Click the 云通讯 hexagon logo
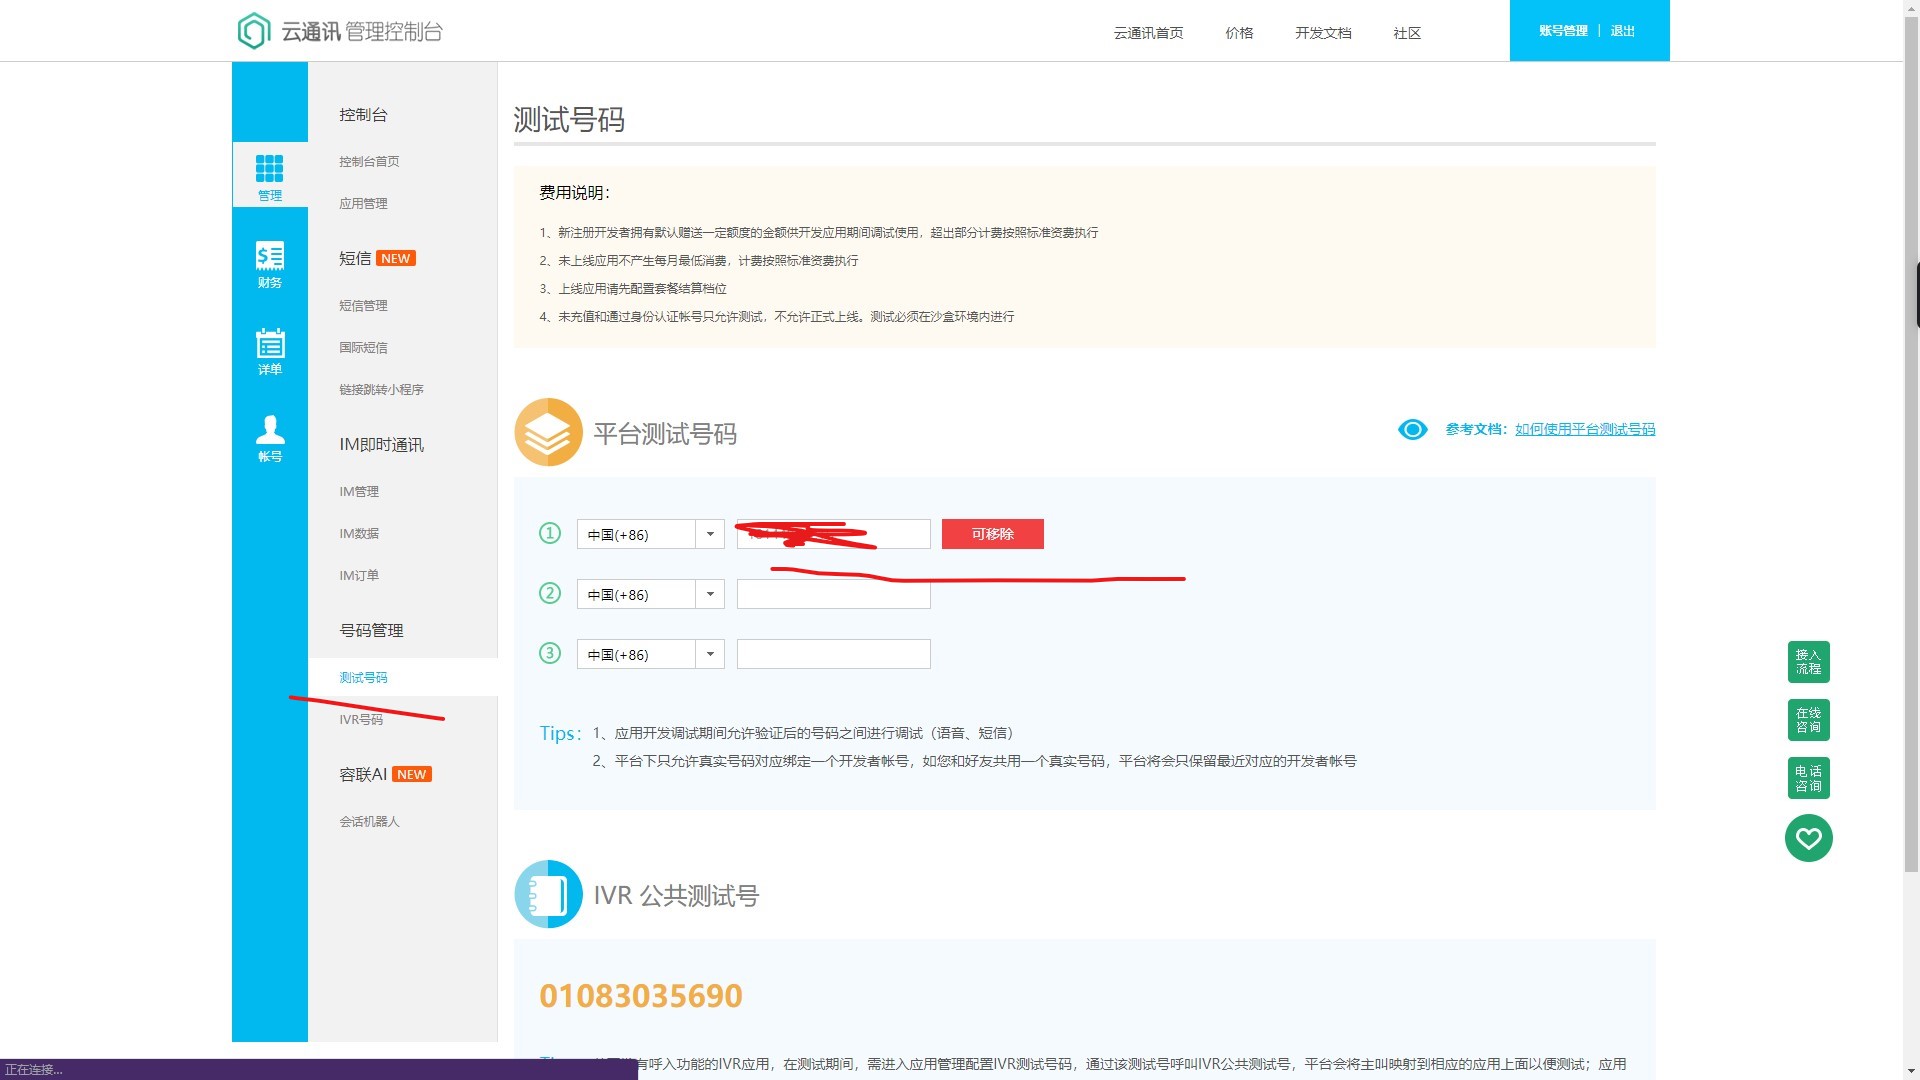 [254, 31]
